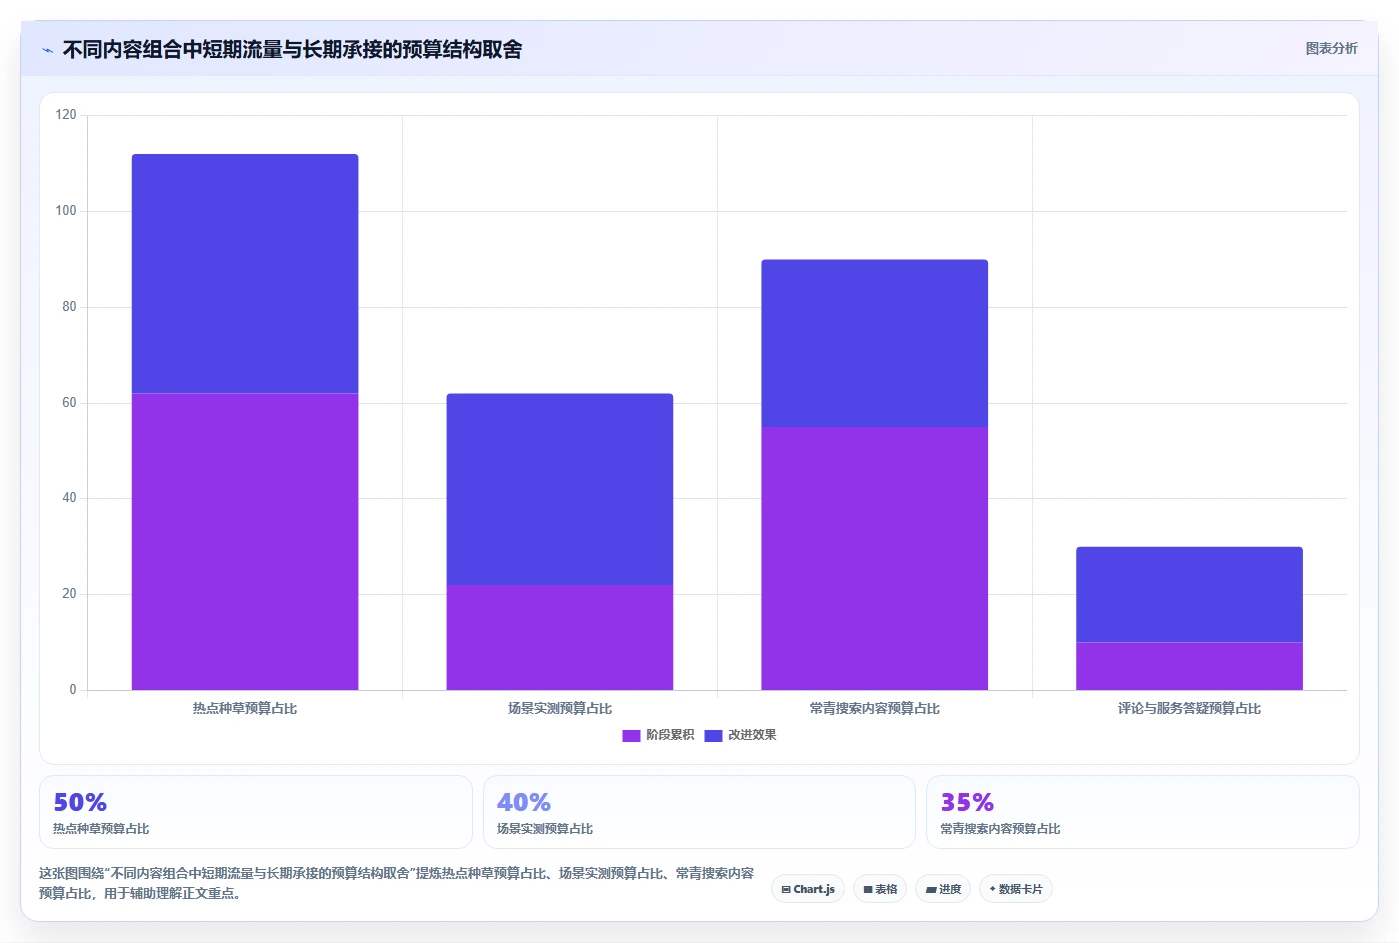Click blue bar segment for 评论与服务答疑预算占比

(x=1189, y=594)
